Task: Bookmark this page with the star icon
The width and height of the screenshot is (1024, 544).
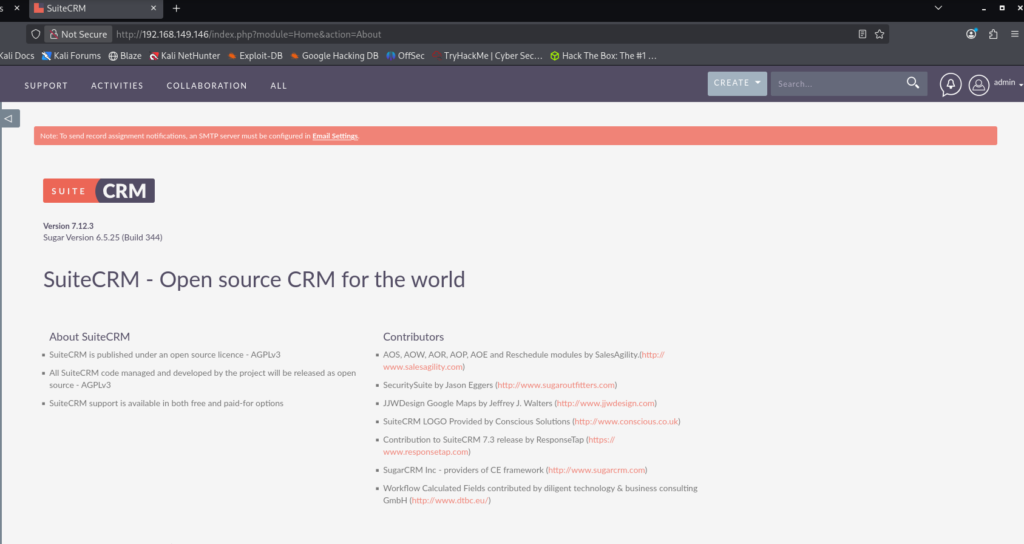Action: 879,34
